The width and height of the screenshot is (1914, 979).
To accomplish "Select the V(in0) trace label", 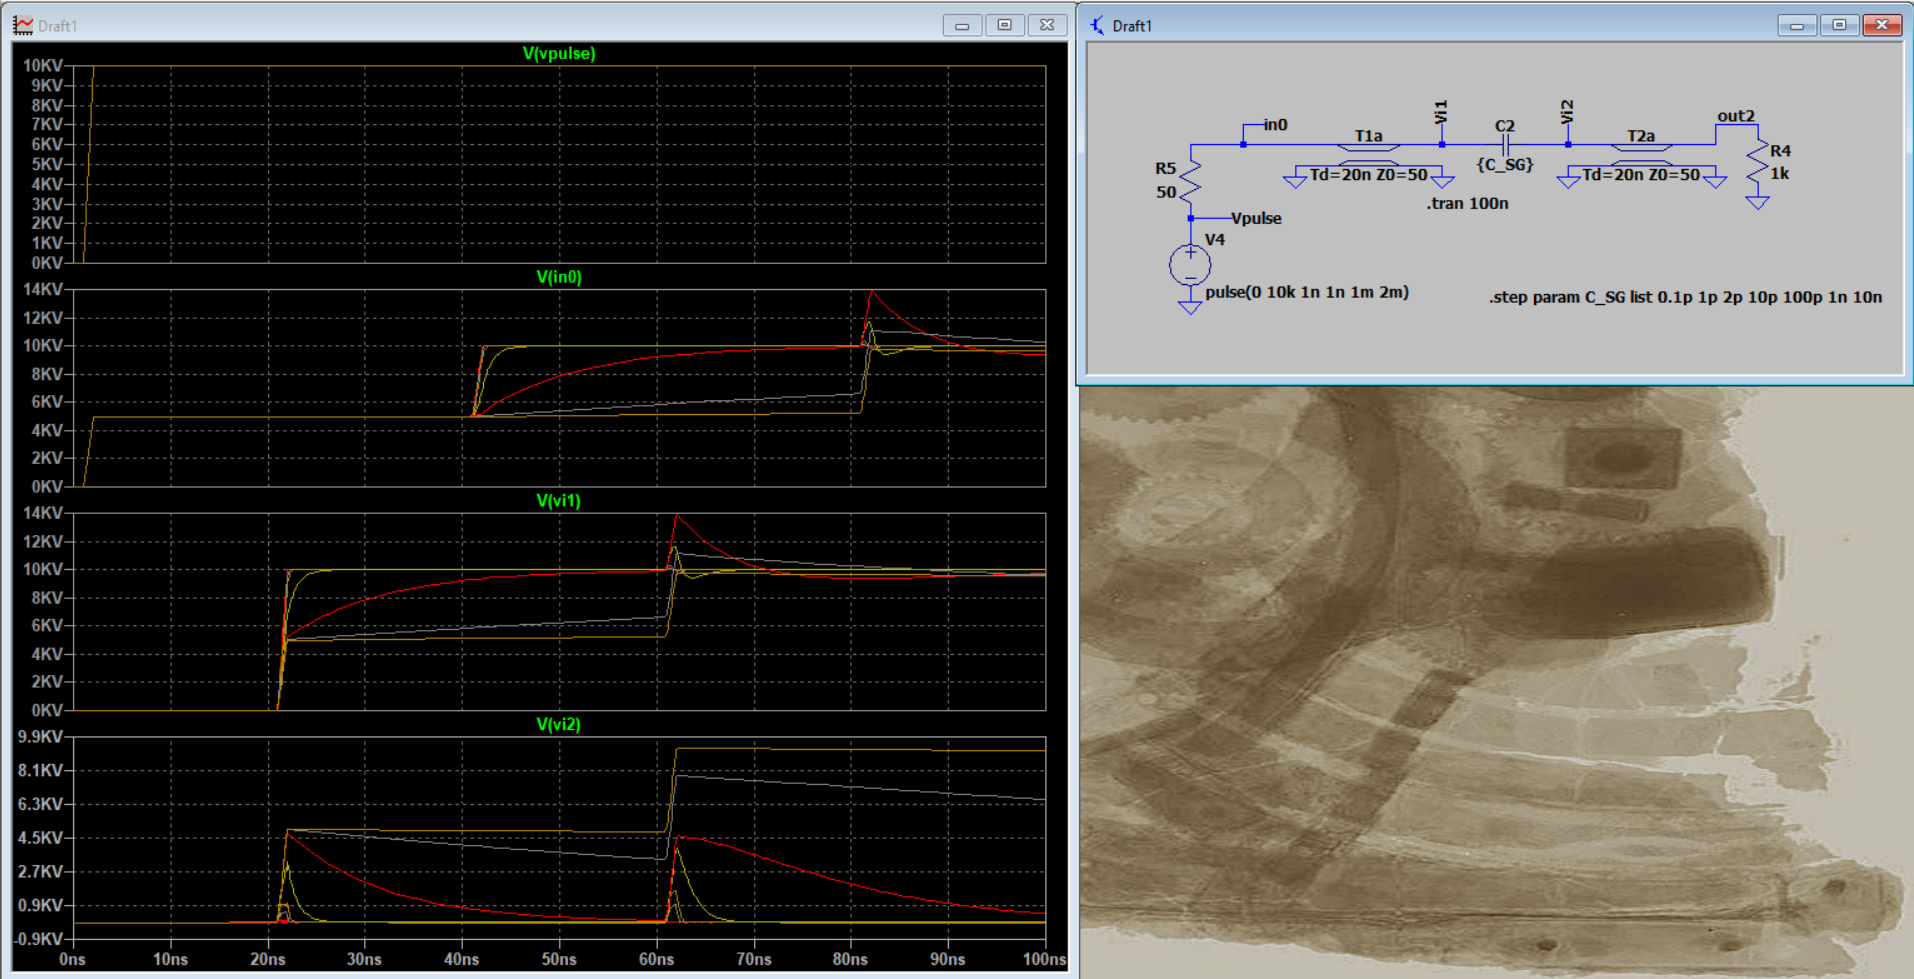I will pos(558,277).
